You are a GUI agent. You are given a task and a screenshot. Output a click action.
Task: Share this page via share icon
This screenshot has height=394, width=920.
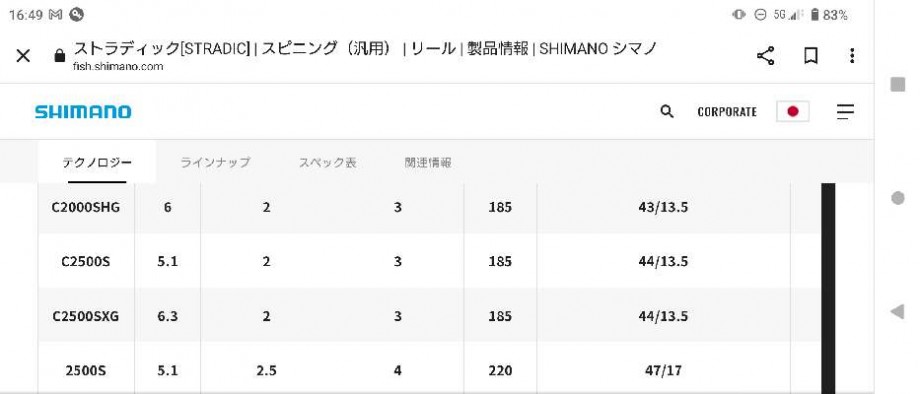765,56
